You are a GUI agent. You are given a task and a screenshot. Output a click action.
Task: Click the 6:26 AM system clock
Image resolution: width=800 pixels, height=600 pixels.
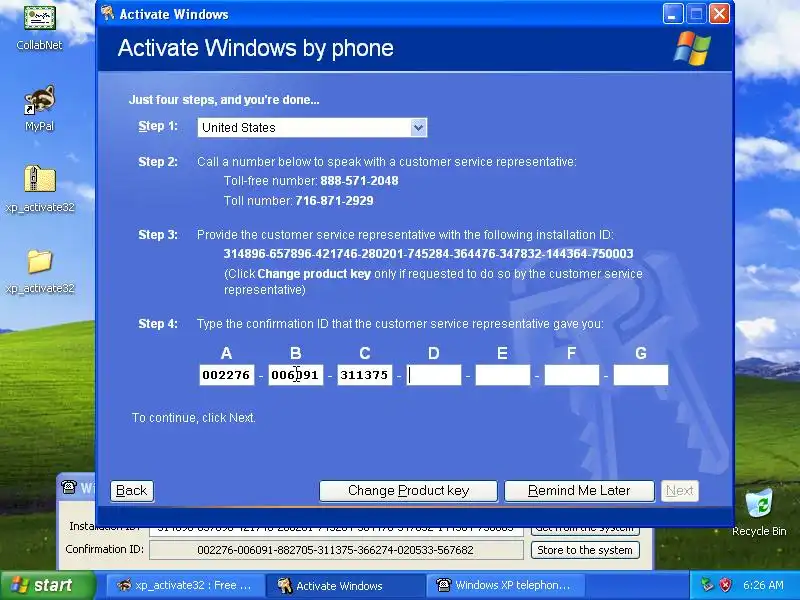pyautogui.click(x=763, y=585)
